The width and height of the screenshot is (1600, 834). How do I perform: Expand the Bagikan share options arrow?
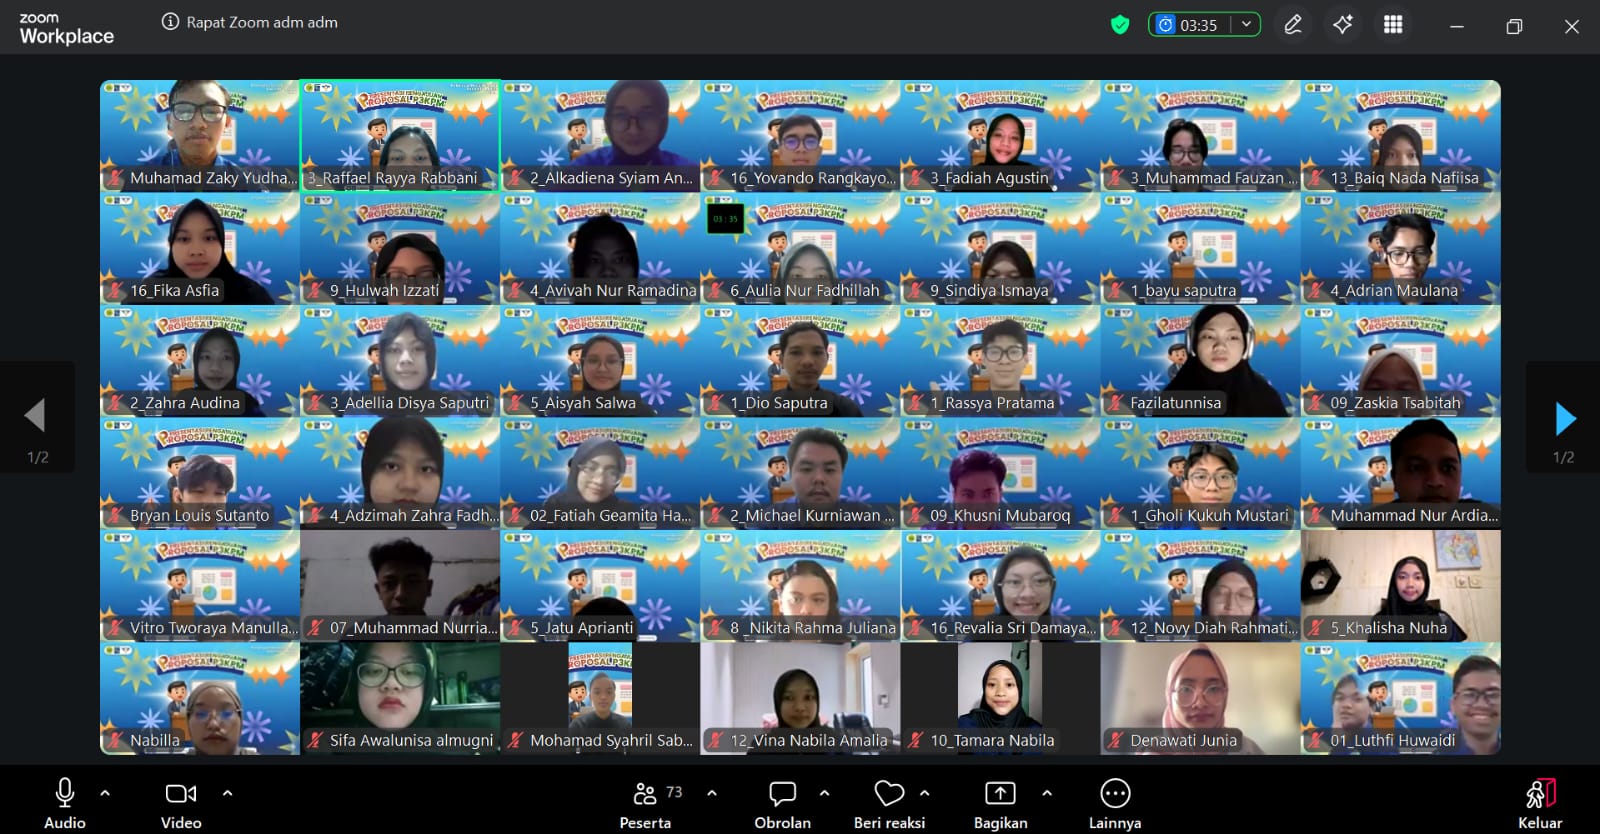coord(1047,793)
